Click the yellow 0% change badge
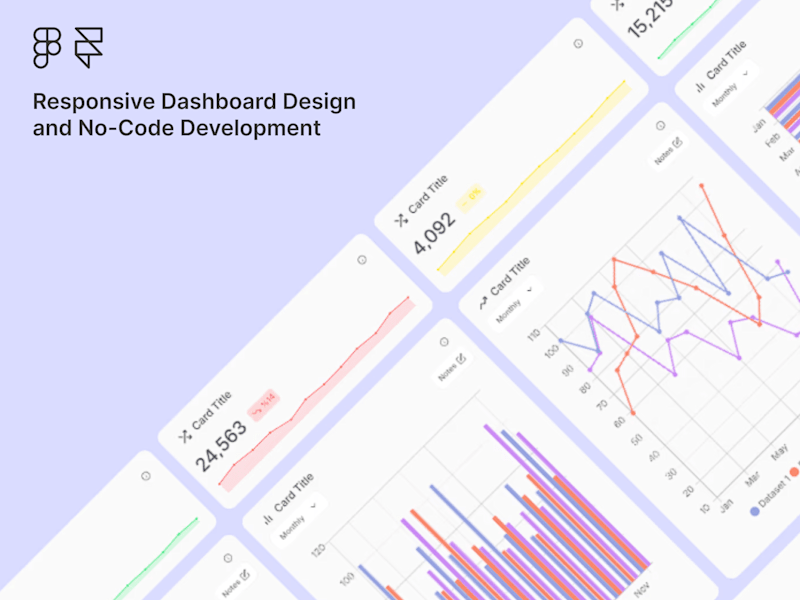This screenshot has height=600, width=800. coord(470,199)
